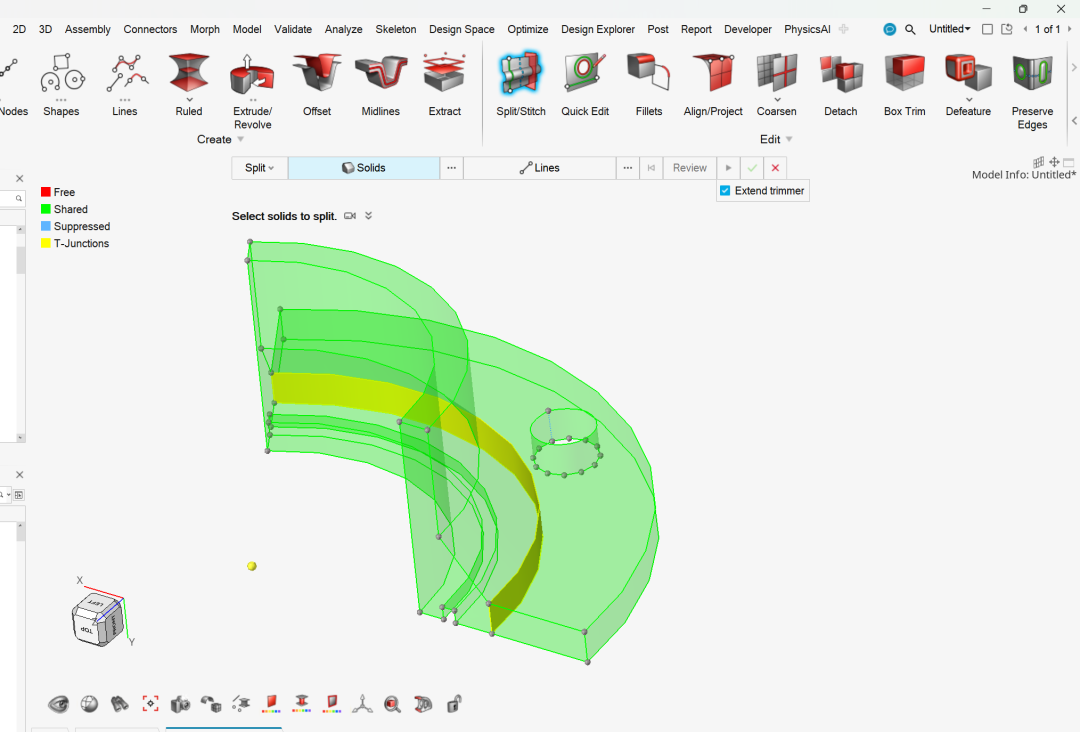The width and height of the screenshot is (1080, 732).
Task: Choose the Fillets tool icon
Action: click(648, 75)
